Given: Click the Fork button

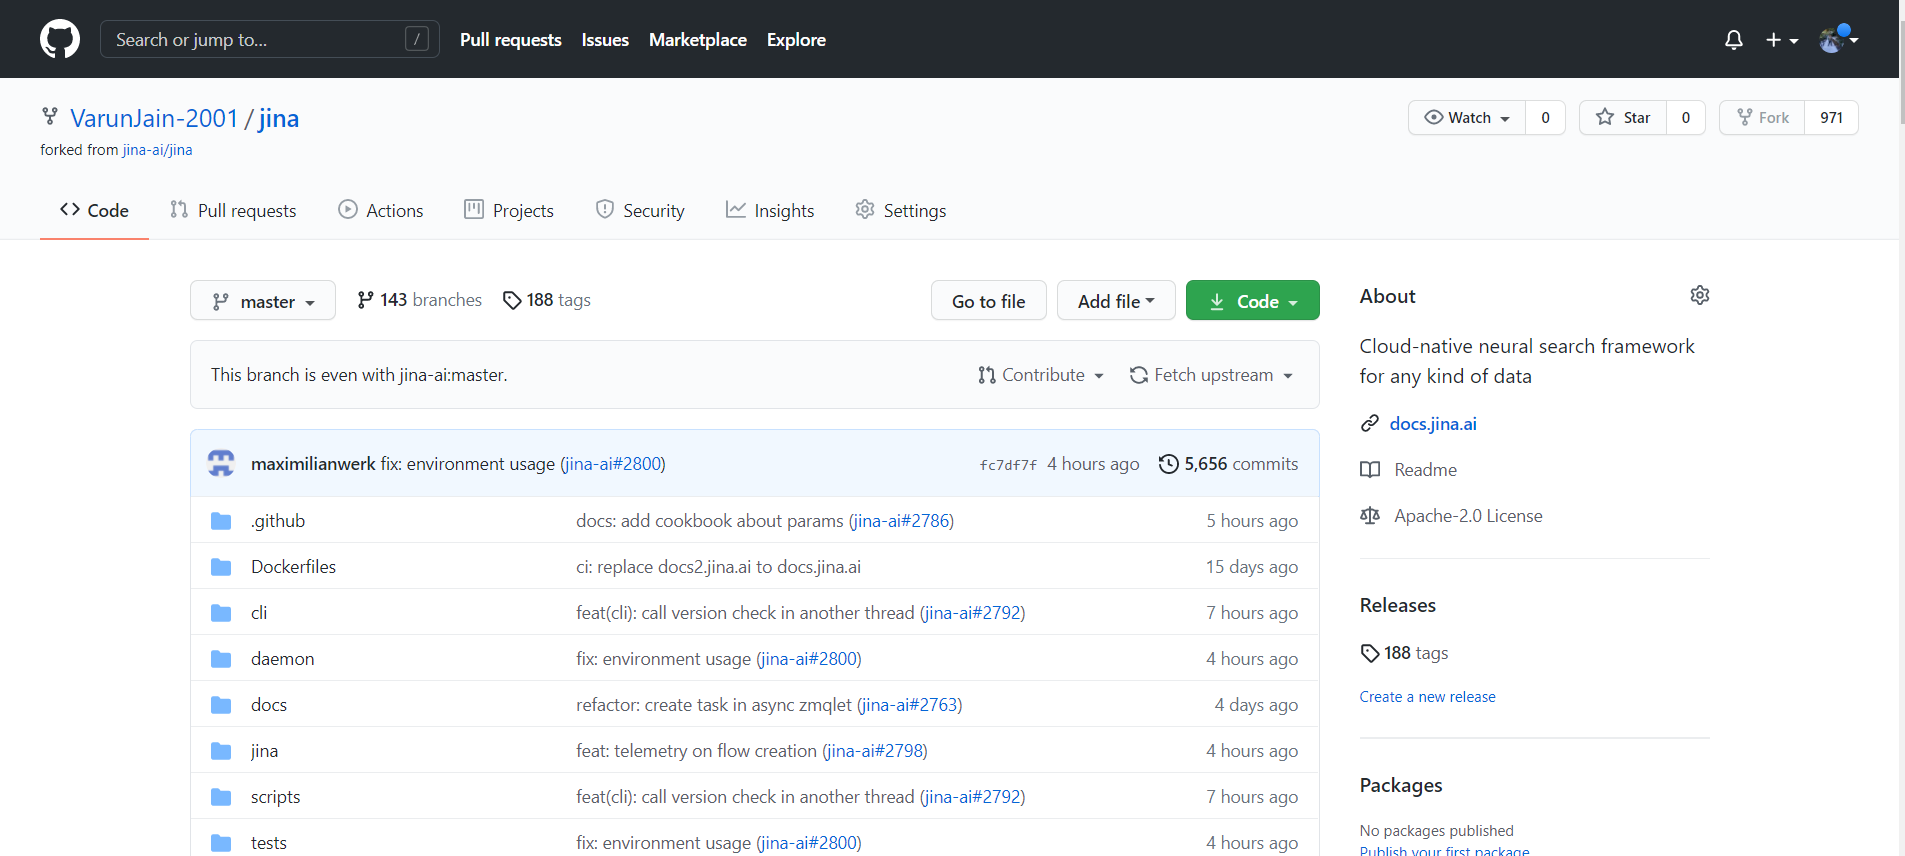Looking at the screenshot, I should [x=1762, y=118].
